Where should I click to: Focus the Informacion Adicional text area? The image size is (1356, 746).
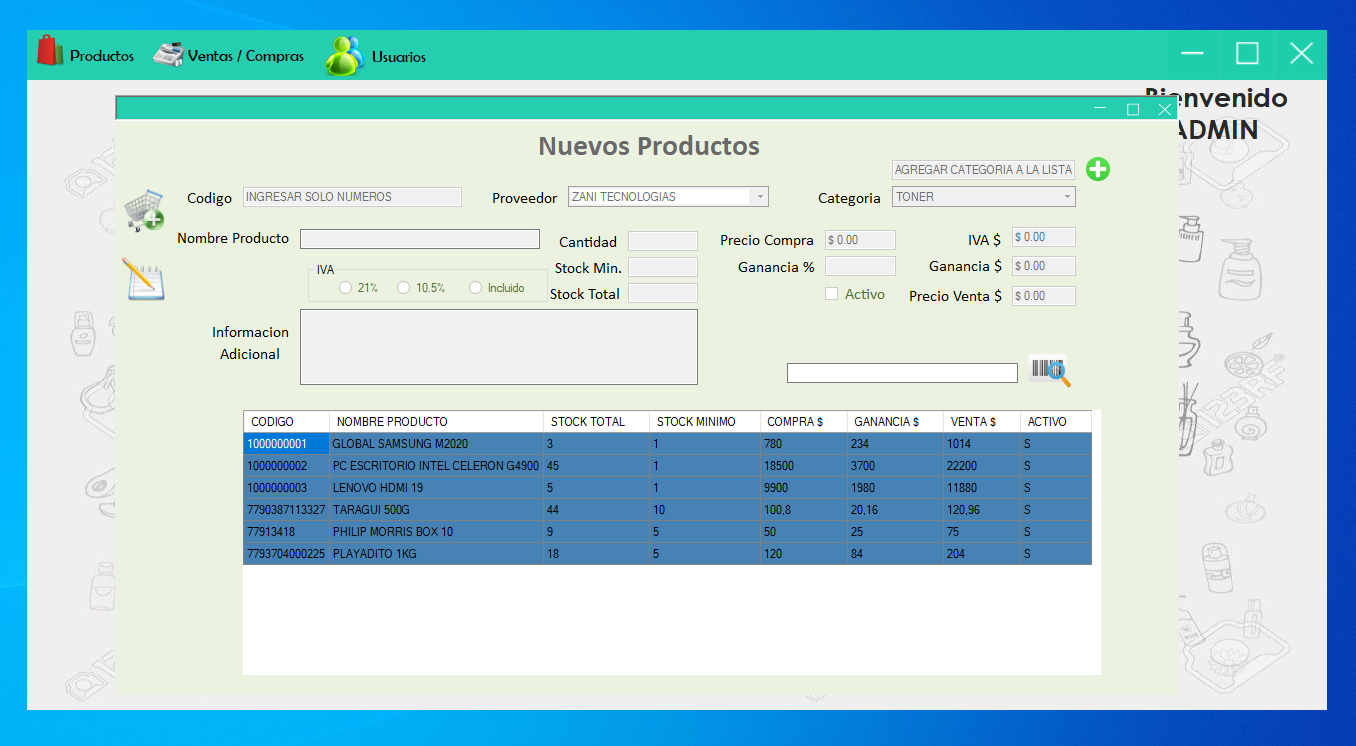(499, 347)
